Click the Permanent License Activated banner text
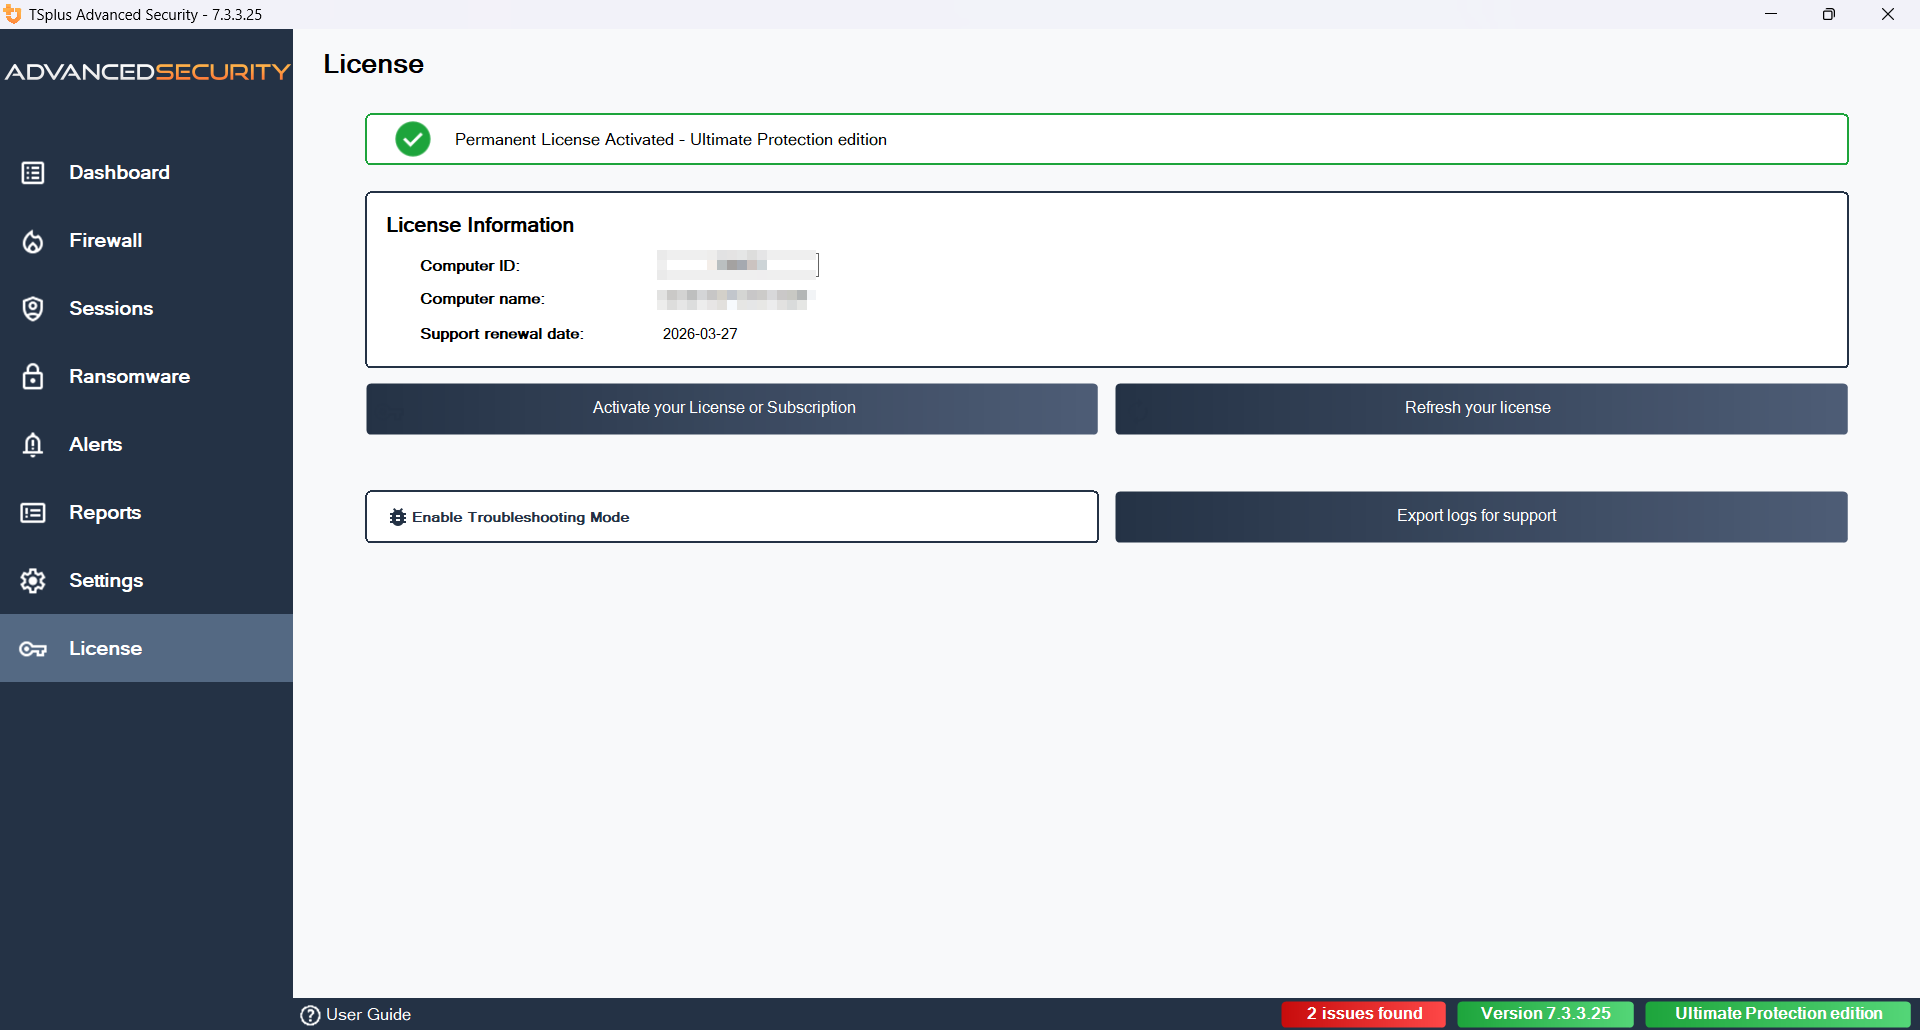Screen dimensions: 1920x1030 671,140
